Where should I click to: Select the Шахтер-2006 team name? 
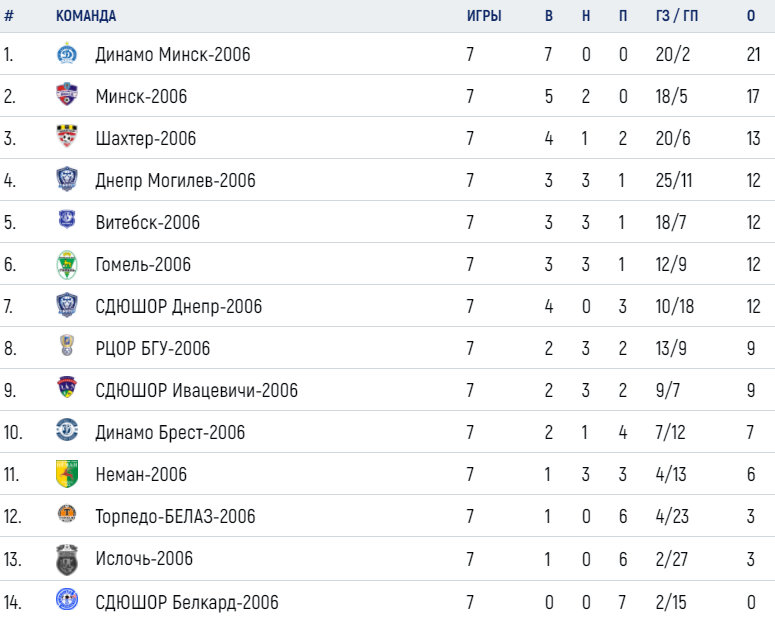pos(146,138)
